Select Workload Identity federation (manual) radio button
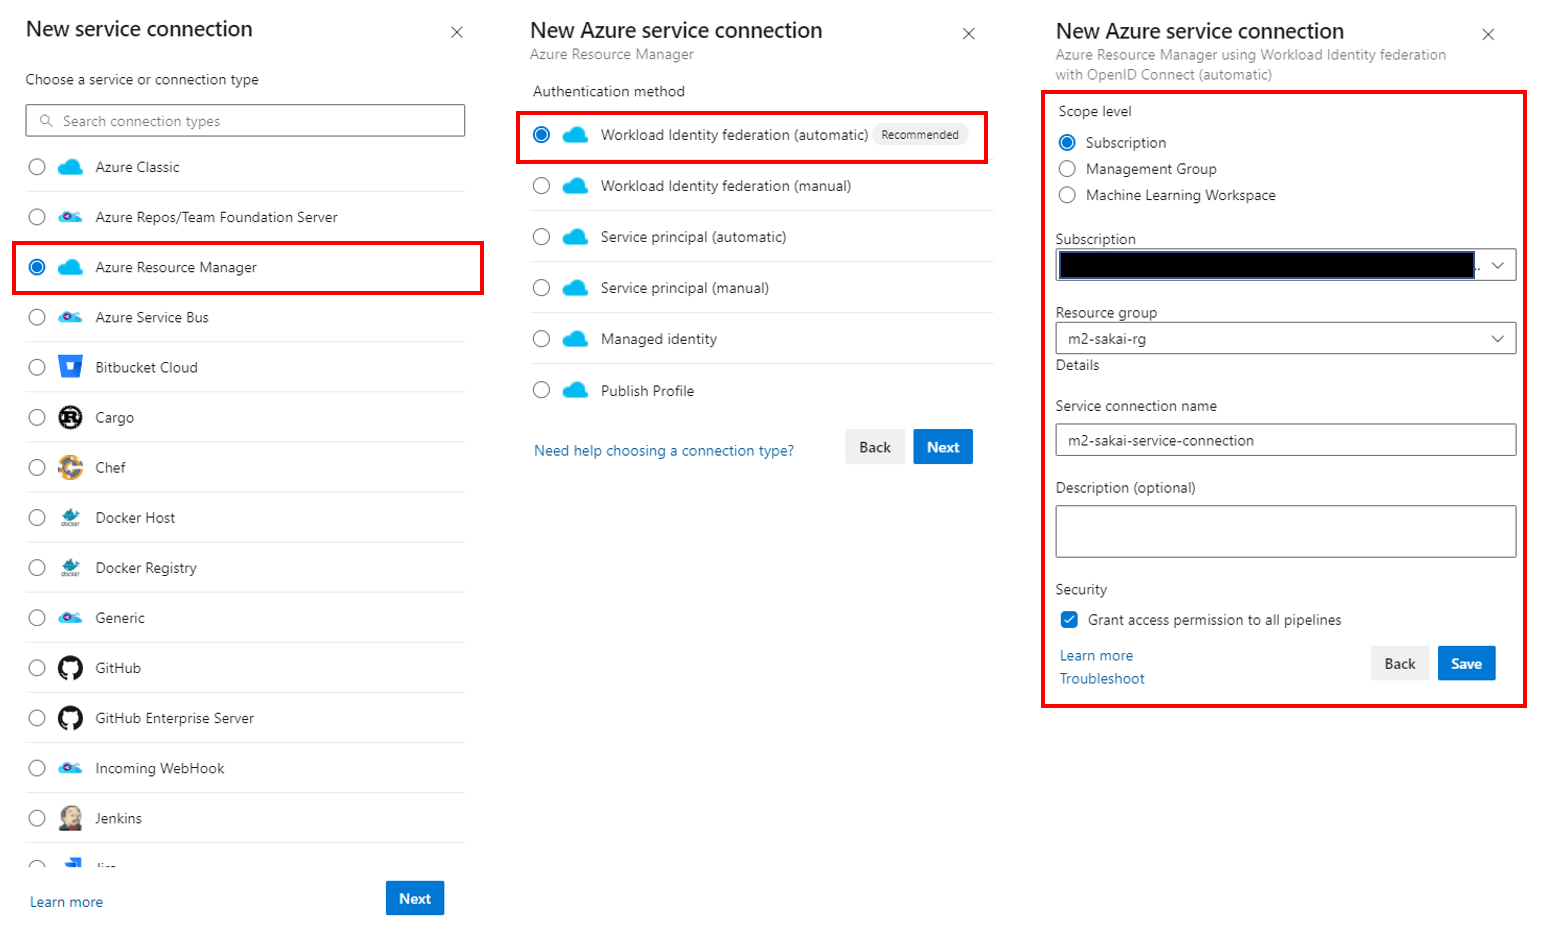The width and height of the screenshot is (1541, 939). [x=541, y=186]
